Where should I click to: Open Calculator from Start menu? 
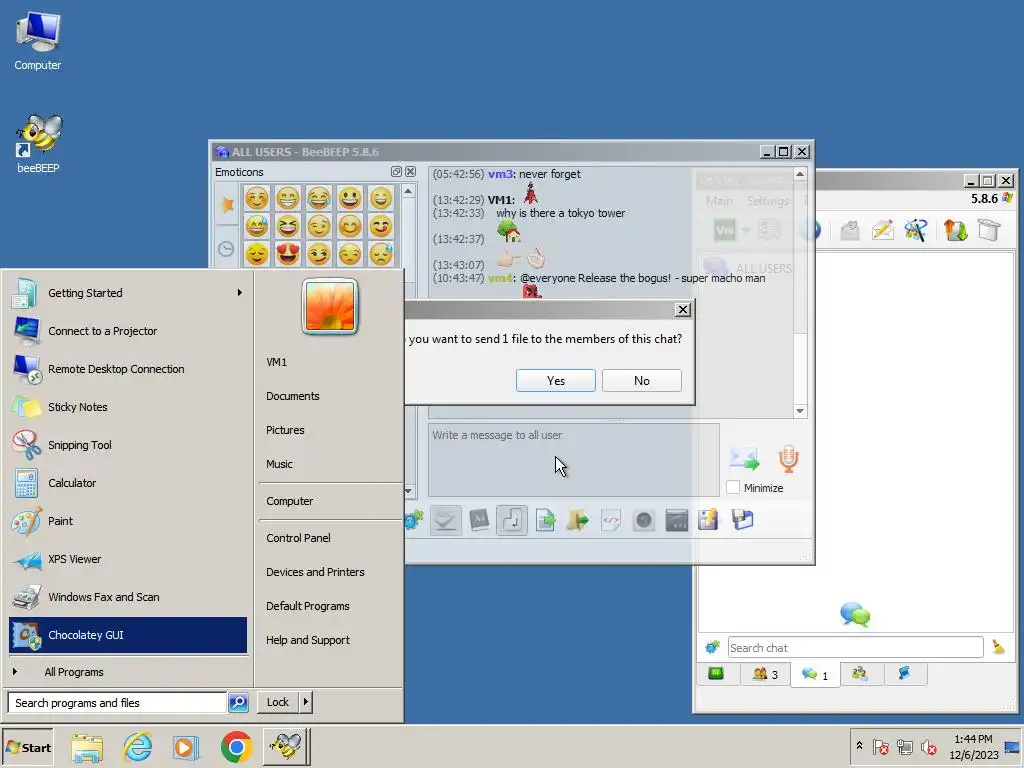pos(128,483)
